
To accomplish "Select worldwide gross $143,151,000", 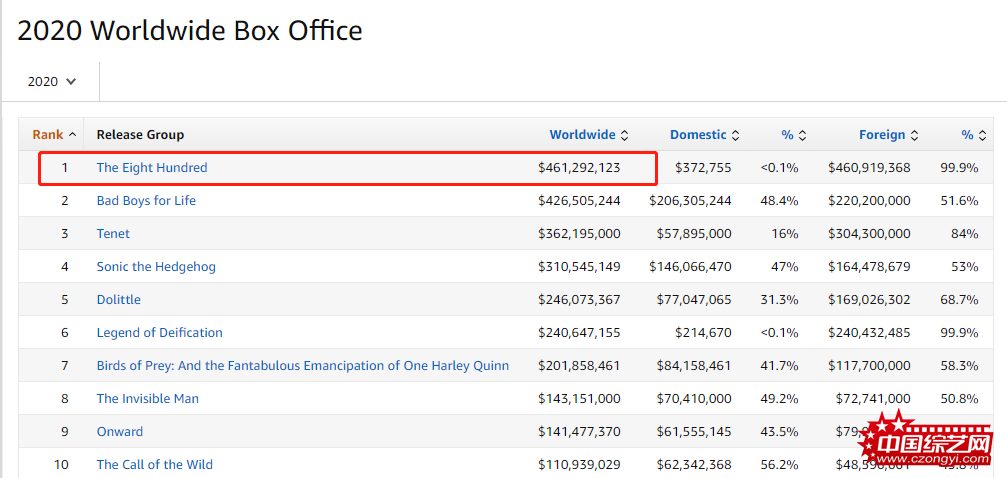I will (x=579, y=398).
